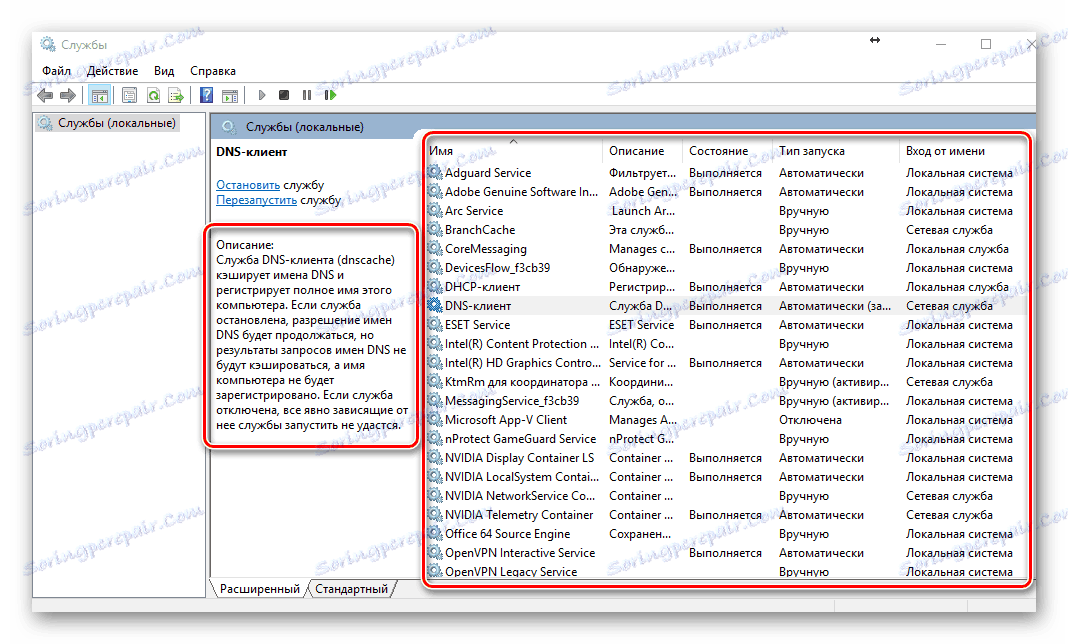Sort by the Имя column header

(x=515, y=151)
